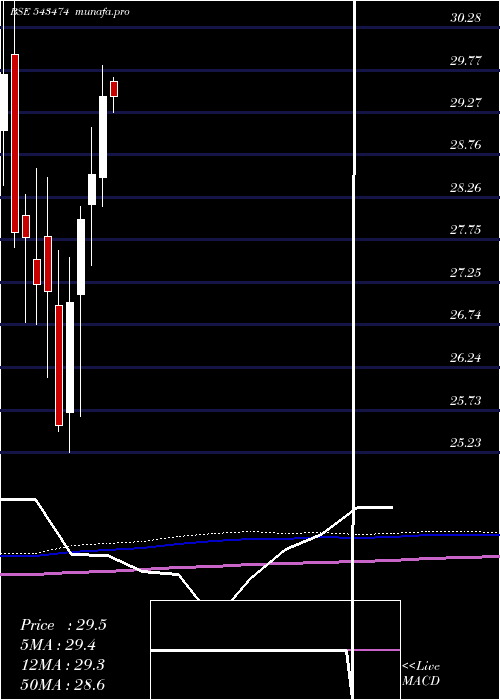Select the 26.24 price axis label

point(466,358)
